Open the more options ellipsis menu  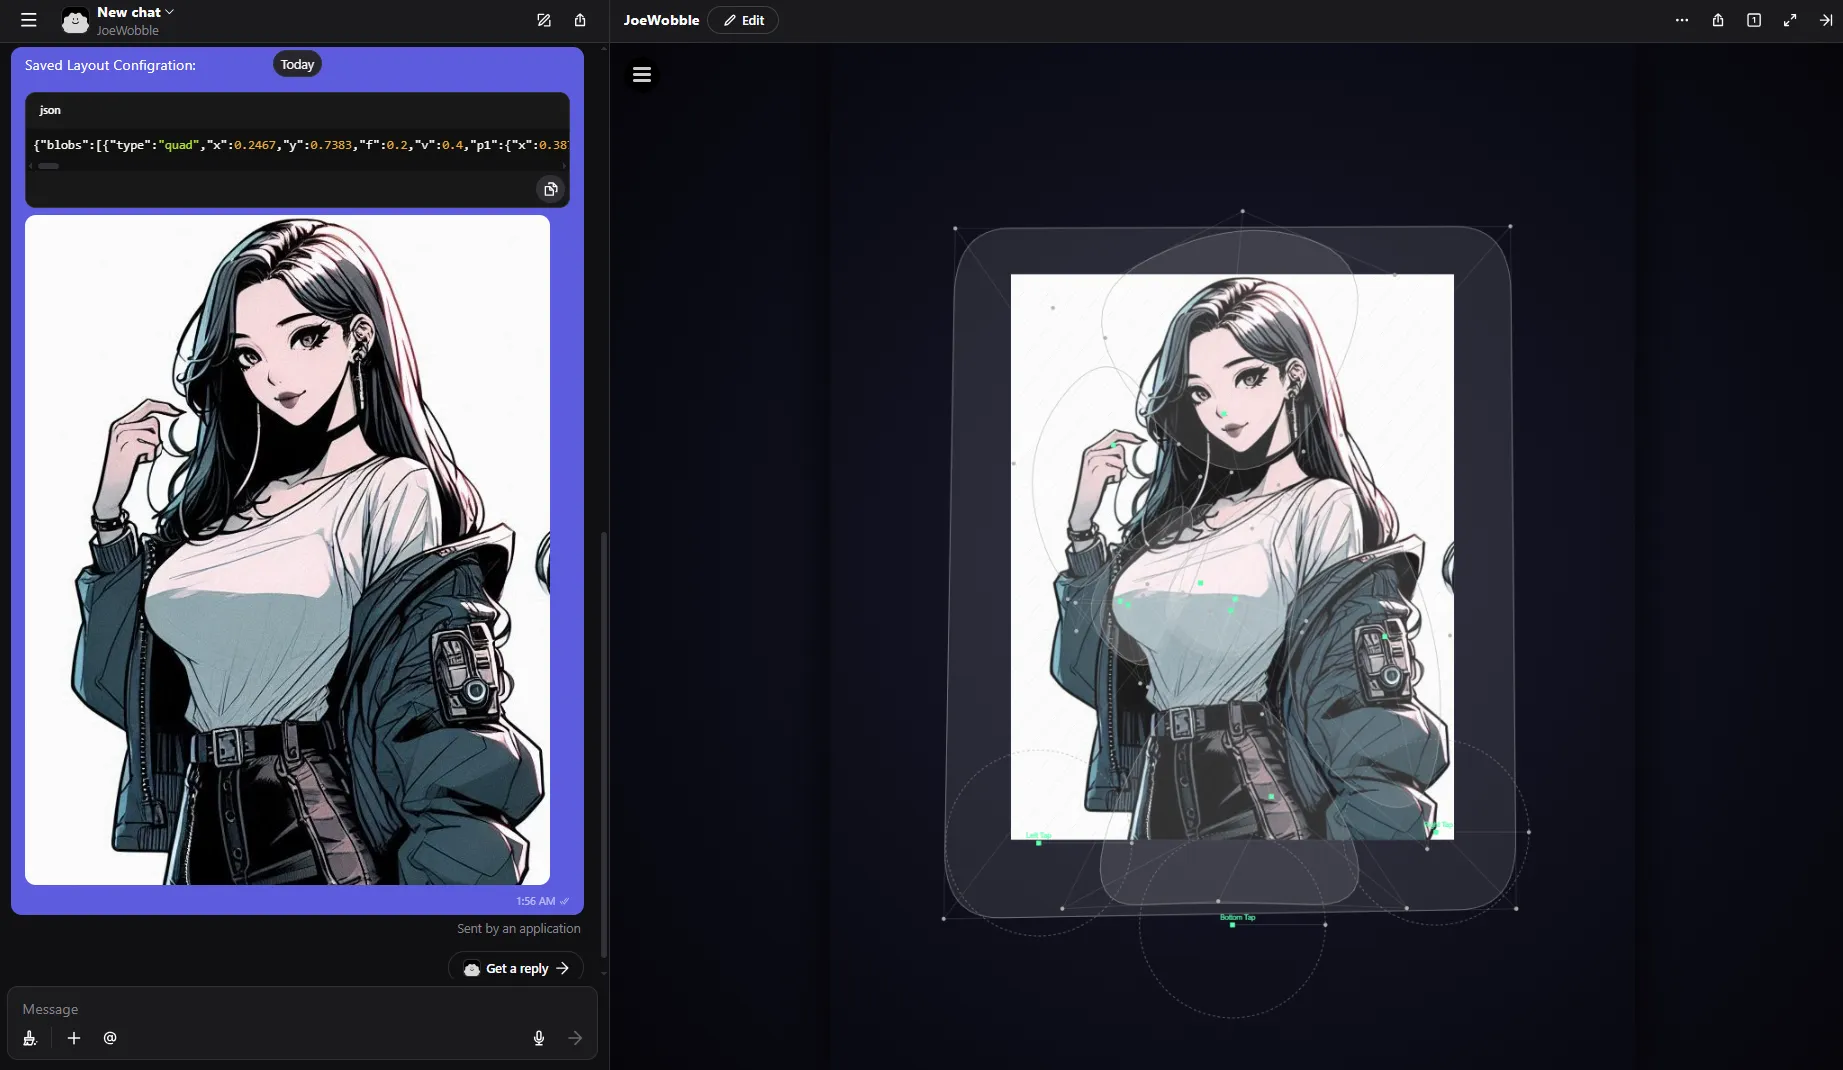(x=1682, y=20)
